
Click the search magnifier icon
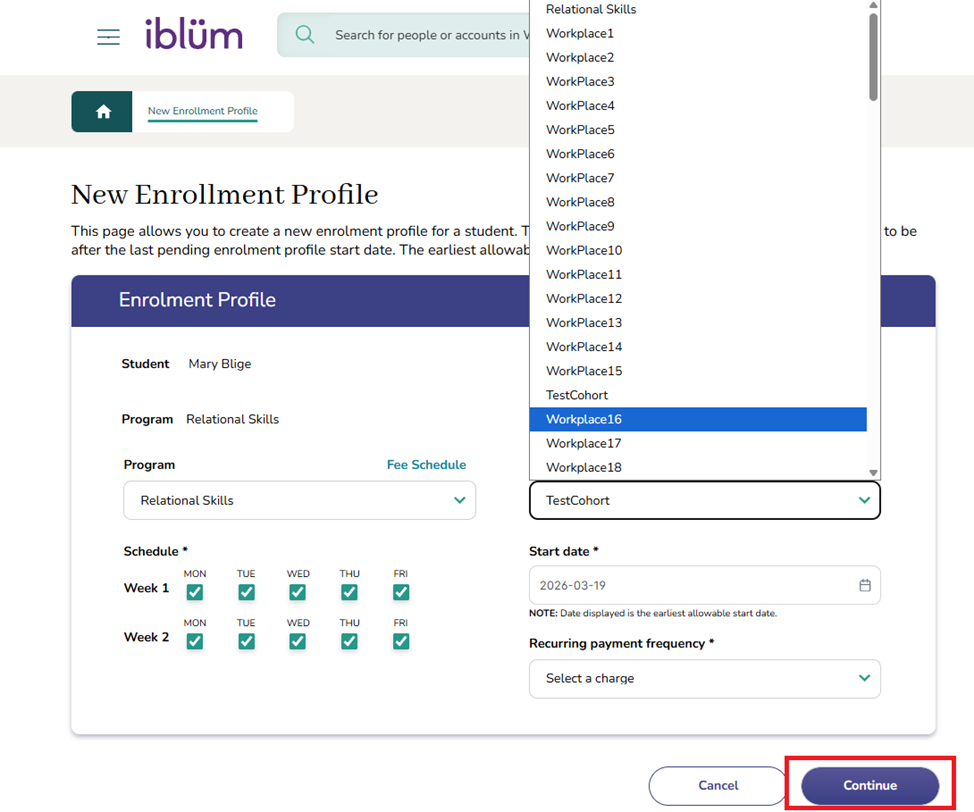click(x=306, y=35)
